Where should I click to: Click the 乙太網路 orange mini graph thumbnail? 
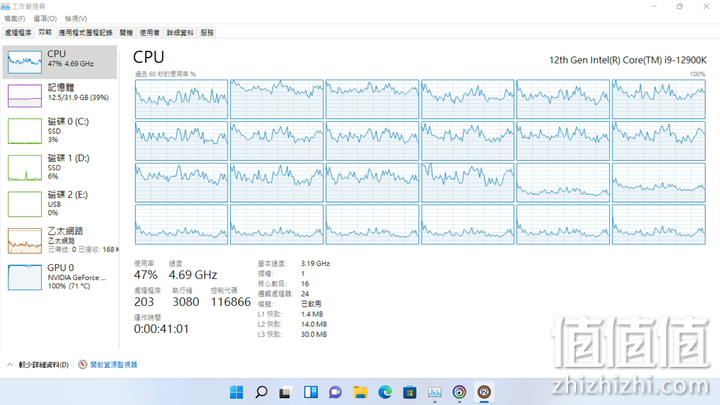[25, 241]
